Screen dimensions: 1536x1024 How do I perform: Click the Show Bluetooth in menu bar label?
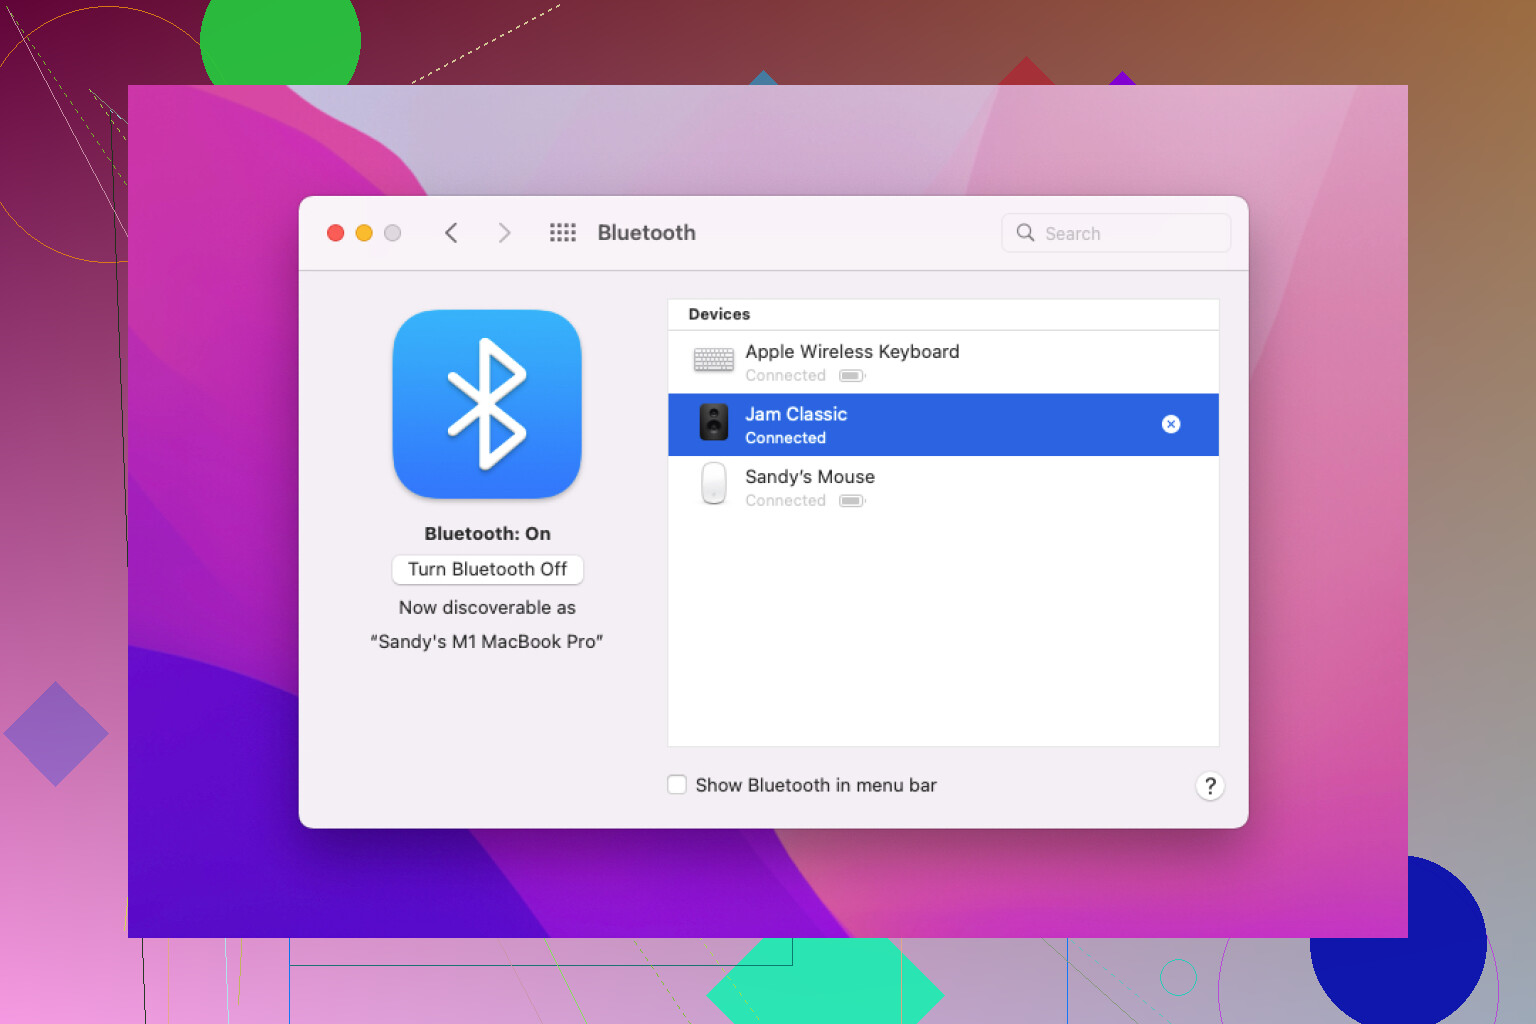816,786
